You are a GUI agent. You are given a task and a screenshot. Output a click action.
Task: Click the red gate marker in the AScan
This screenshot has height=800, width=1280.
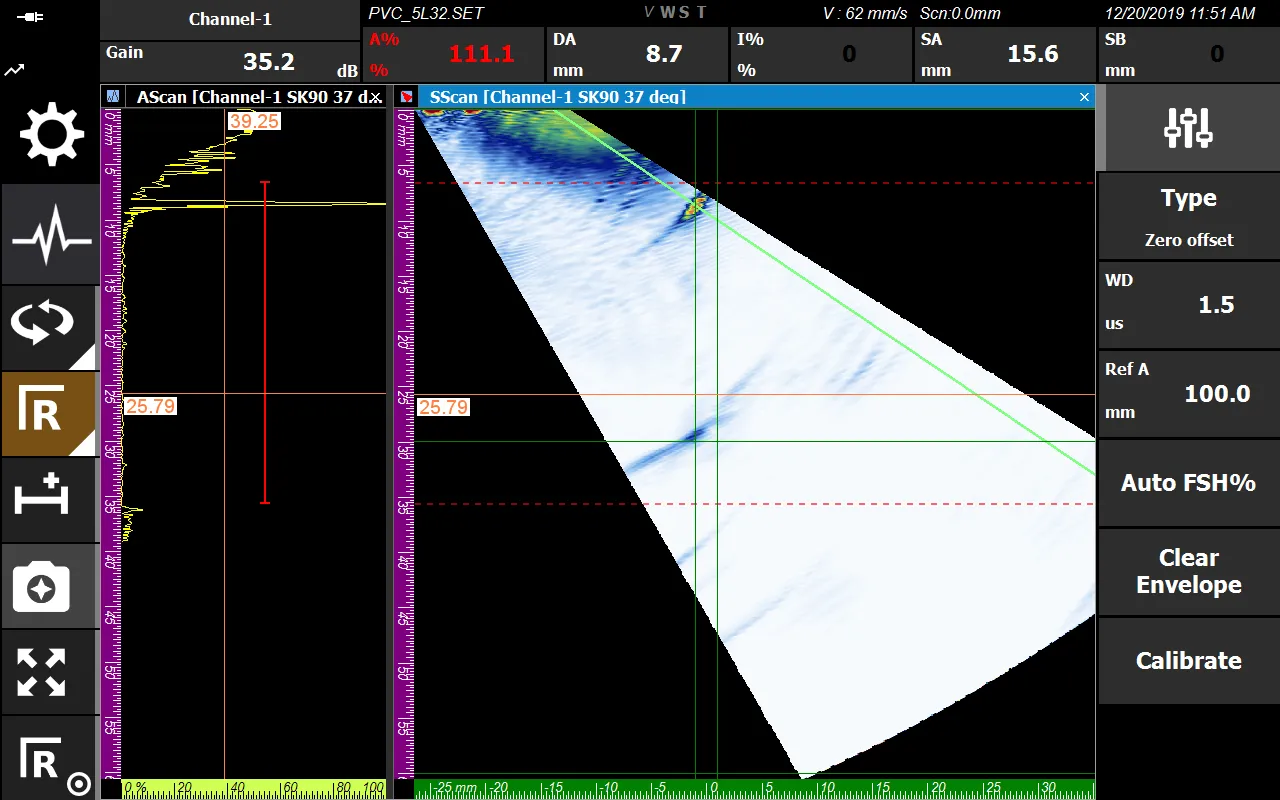(265, 342)
